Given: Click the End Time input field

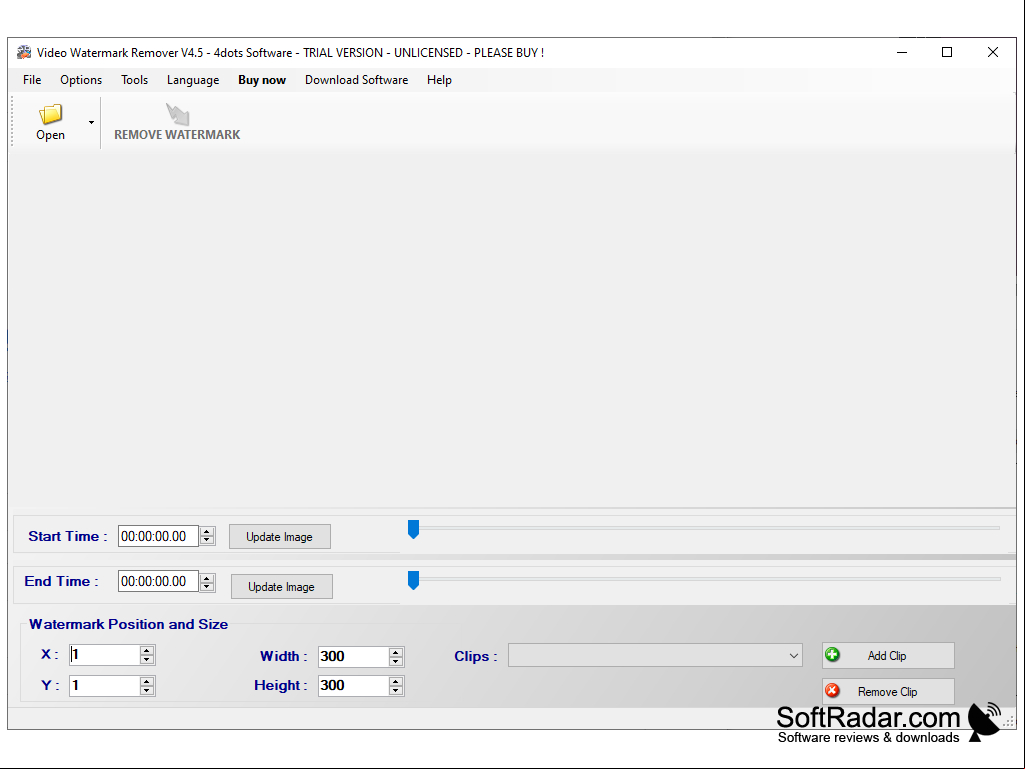Looking at the screenshot, I should tap(158, 581).
